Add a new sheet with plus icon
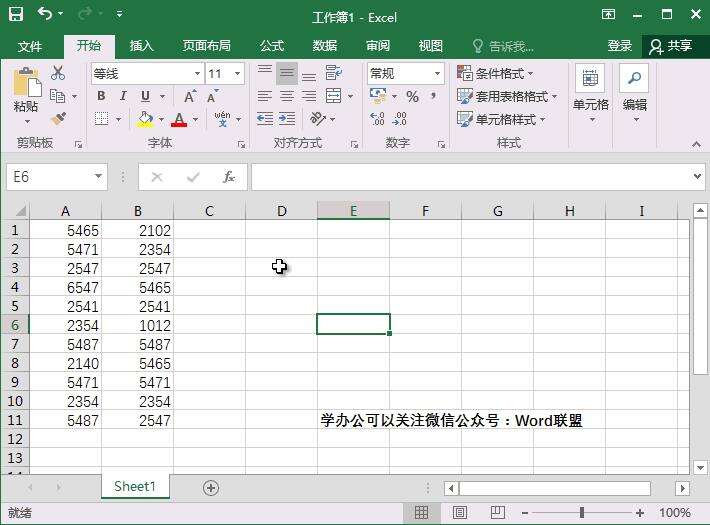 click(211, 488)
